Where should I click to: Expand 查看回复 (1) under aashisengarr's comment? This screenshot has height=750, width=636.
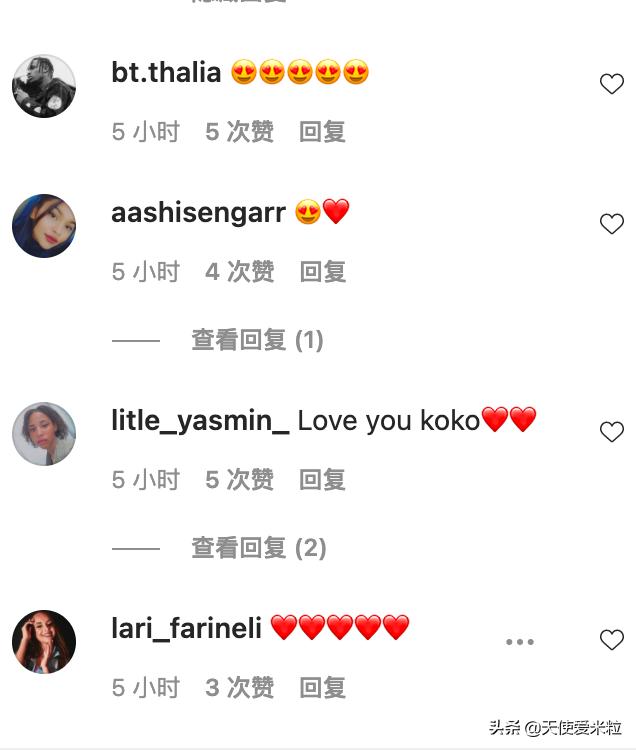257,340
